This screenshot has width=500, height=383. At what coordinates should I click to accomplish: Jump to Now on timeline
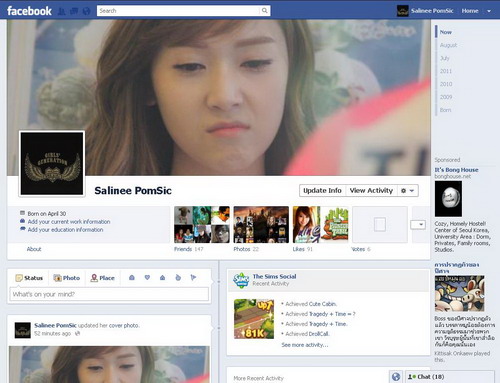446,32
